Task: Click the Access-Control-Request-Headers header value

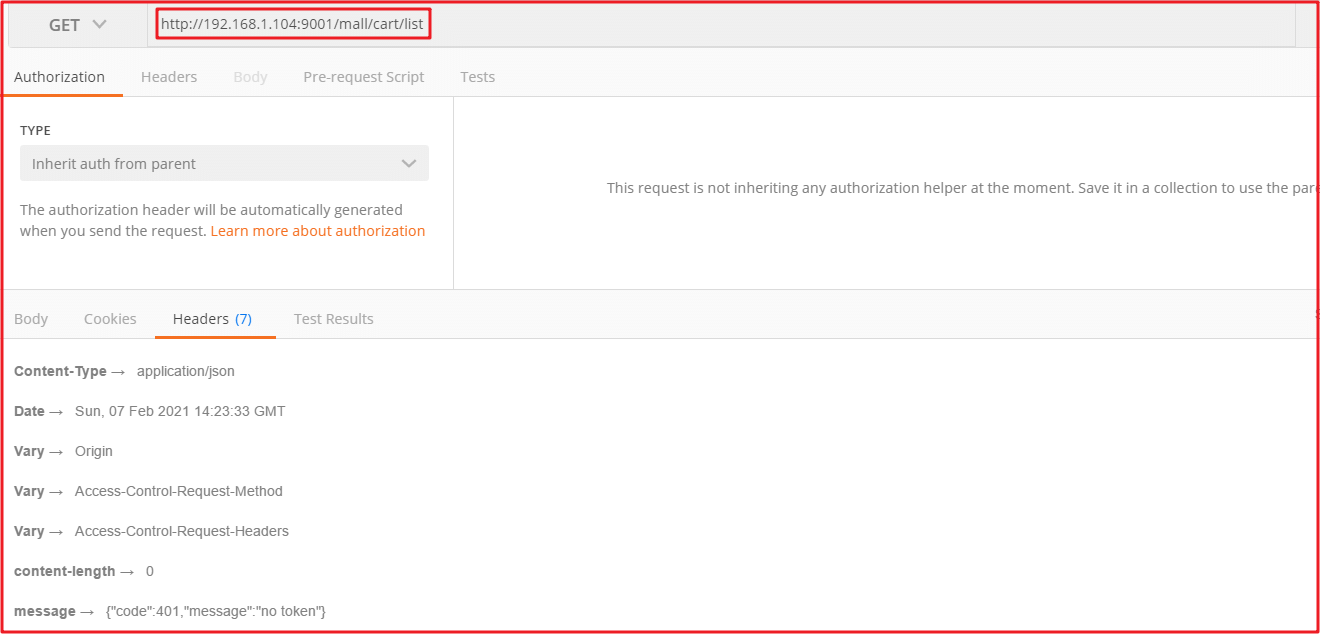Action: pyautogui.click(x=182, y=531)
